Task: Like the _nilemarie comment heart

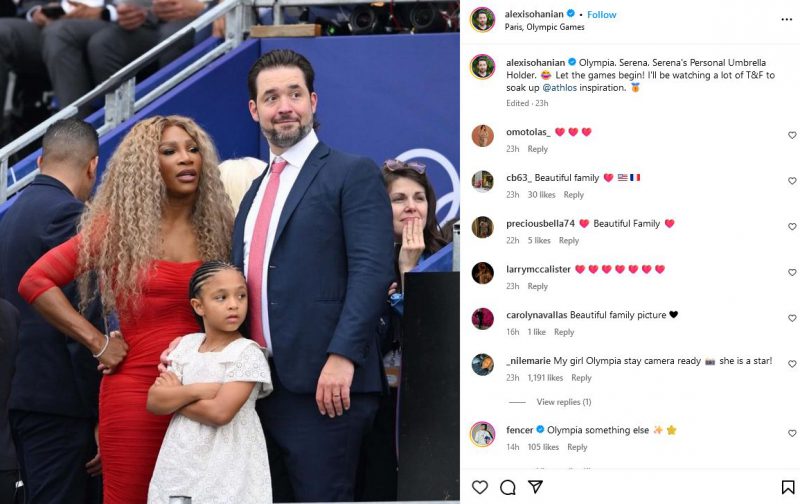Action: click(x=792, y=364)
